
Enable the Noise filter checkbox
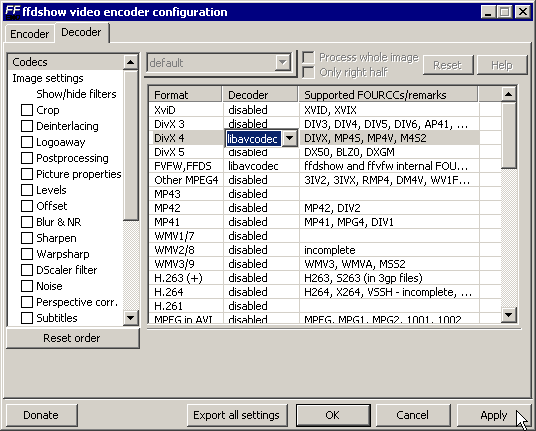point(27,286)
